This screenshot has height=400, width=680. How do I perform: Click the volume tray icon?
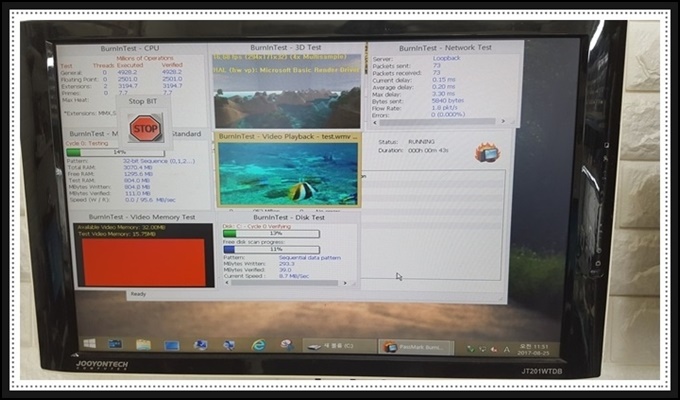(494, 349)
